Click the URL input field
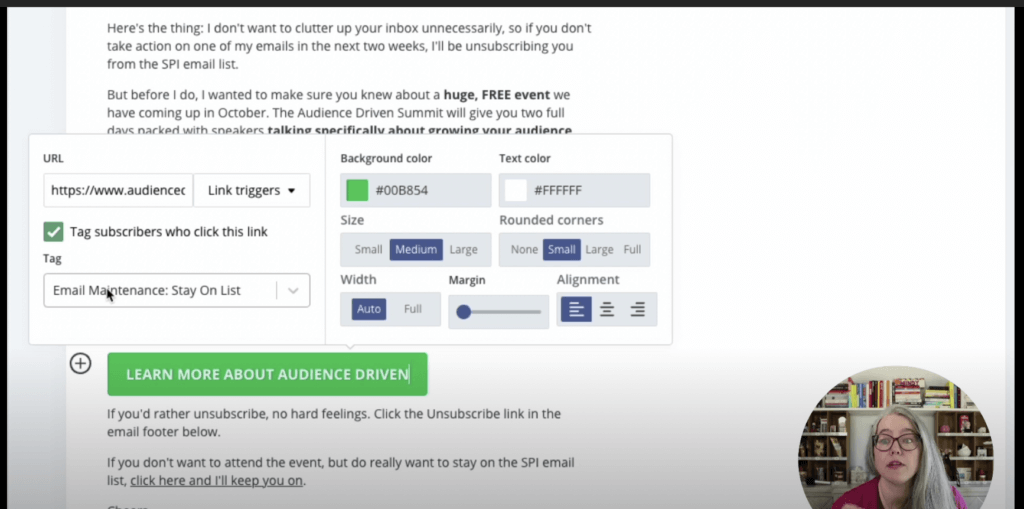1024x509 pixels. [118, 190]
